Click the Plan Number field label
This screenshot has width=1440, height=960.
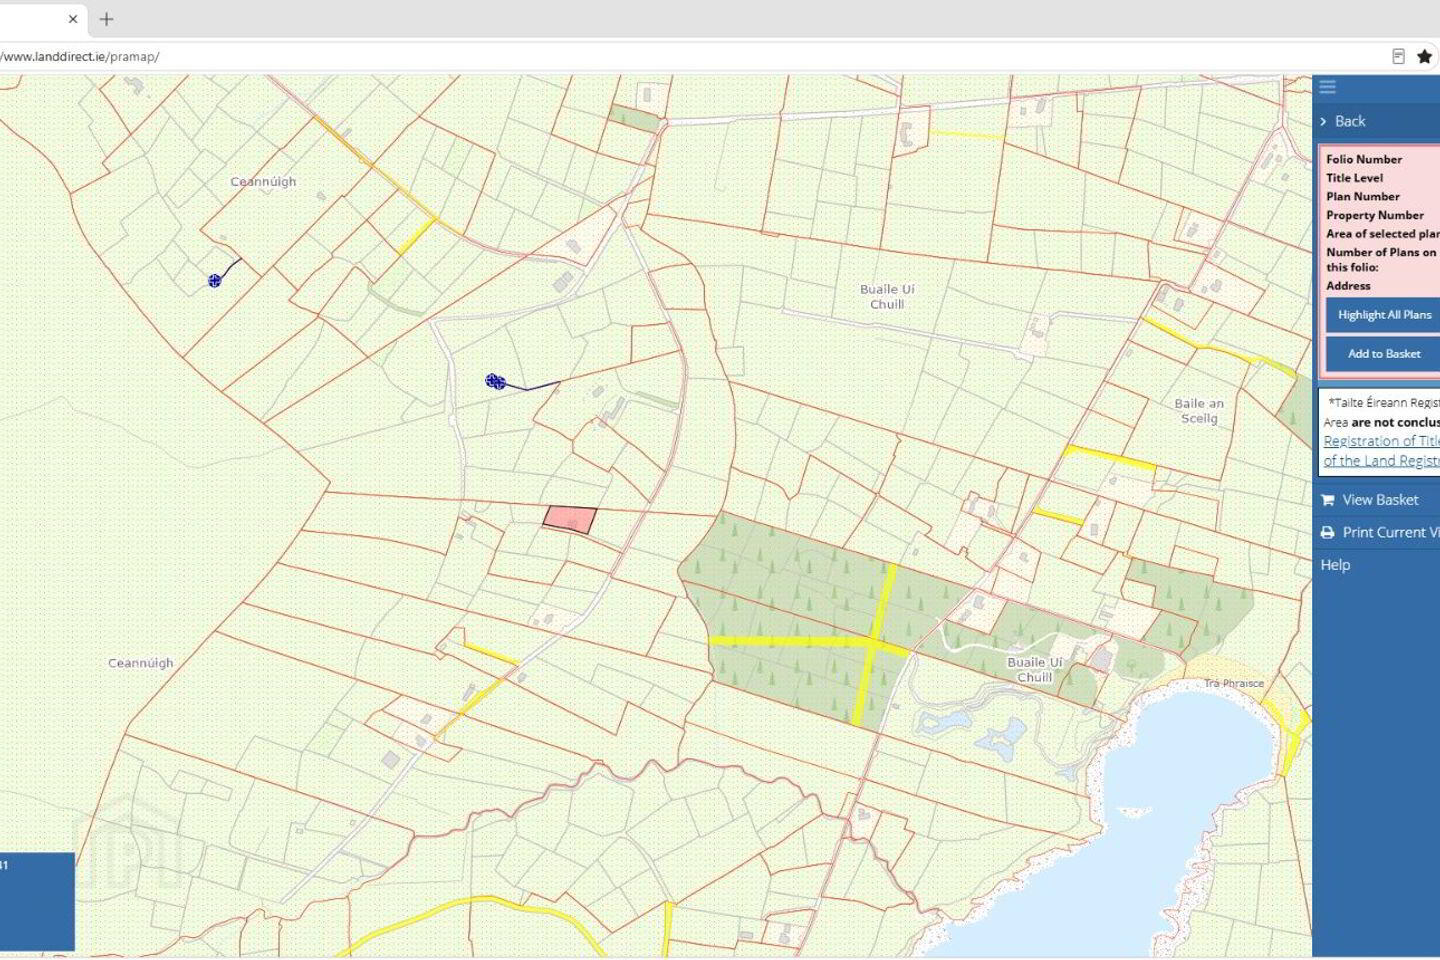point(1363,197)
